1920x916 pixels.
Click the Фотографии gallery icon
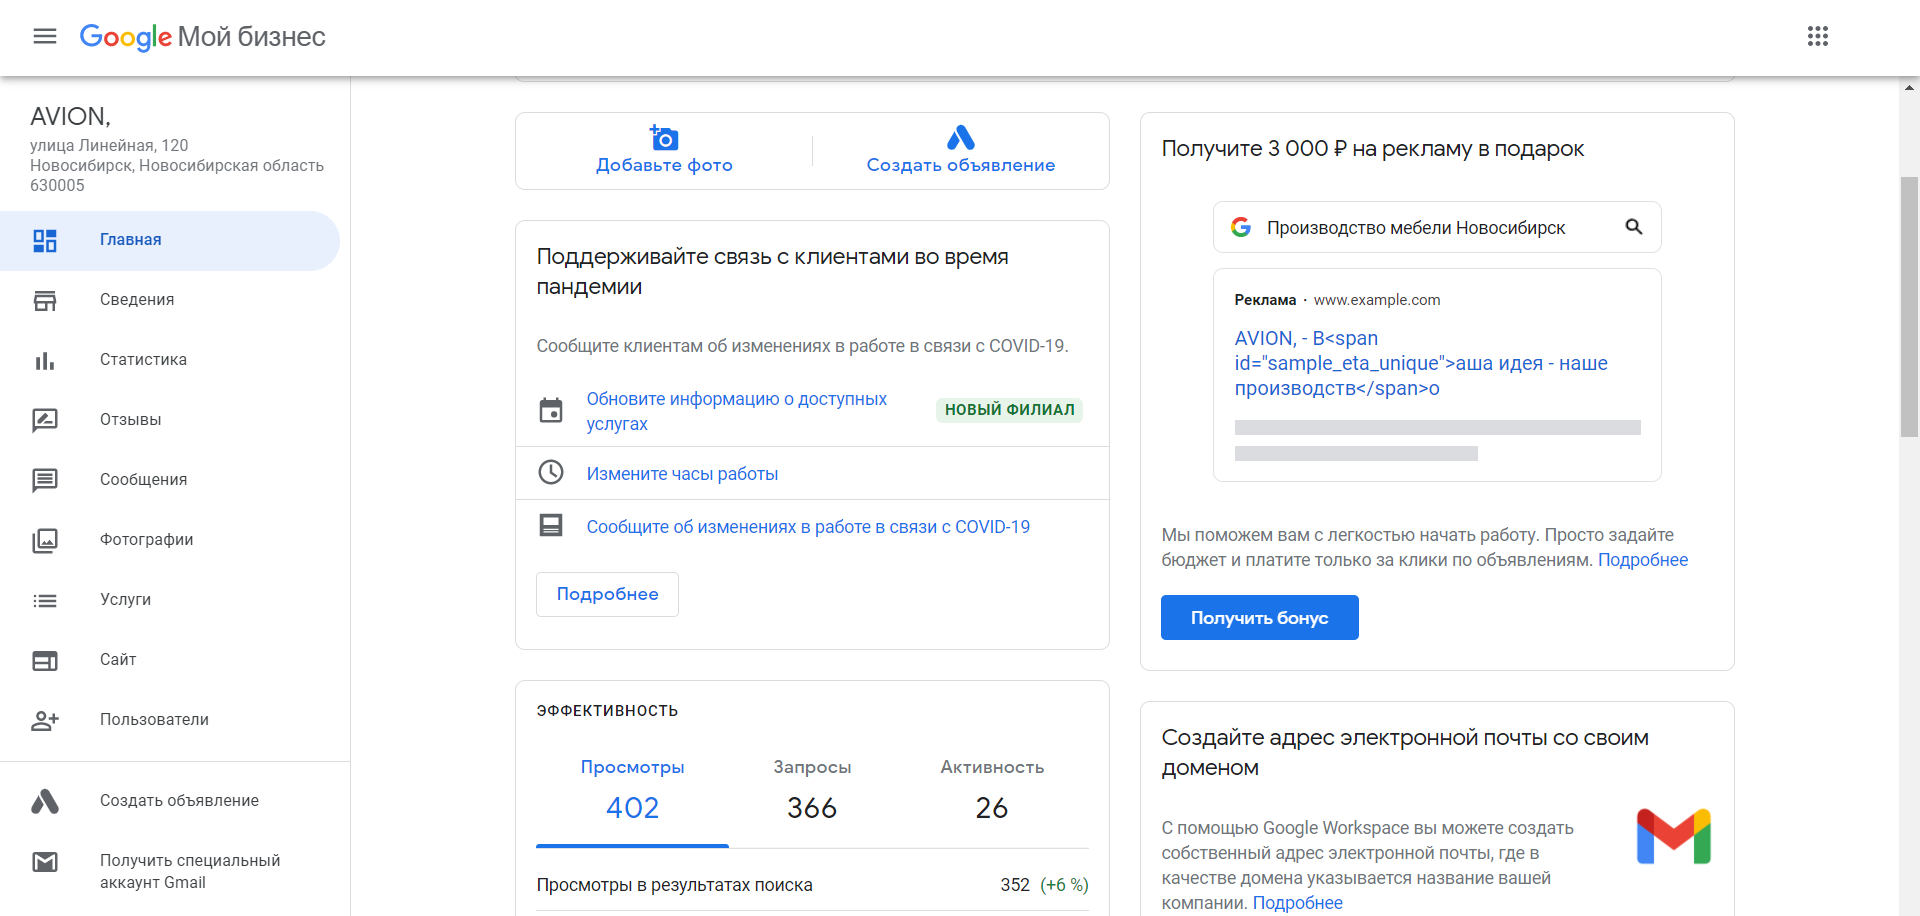[45, 540]
